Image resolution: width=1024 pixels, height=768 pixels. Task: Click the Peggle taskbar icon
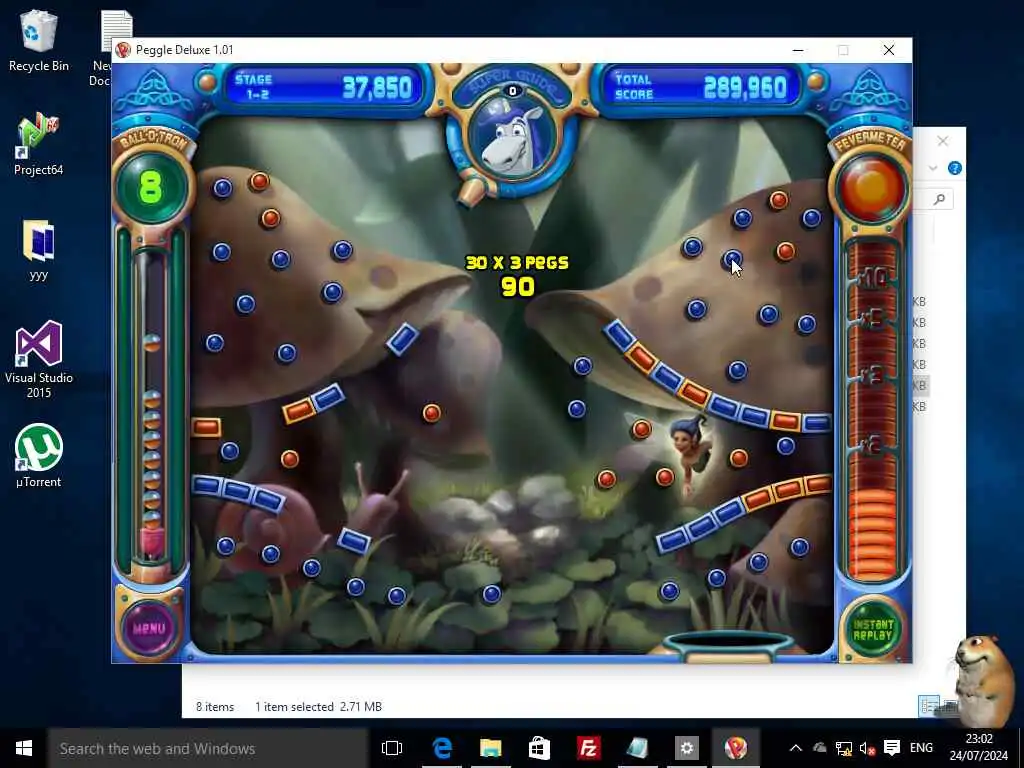(735, 748)
